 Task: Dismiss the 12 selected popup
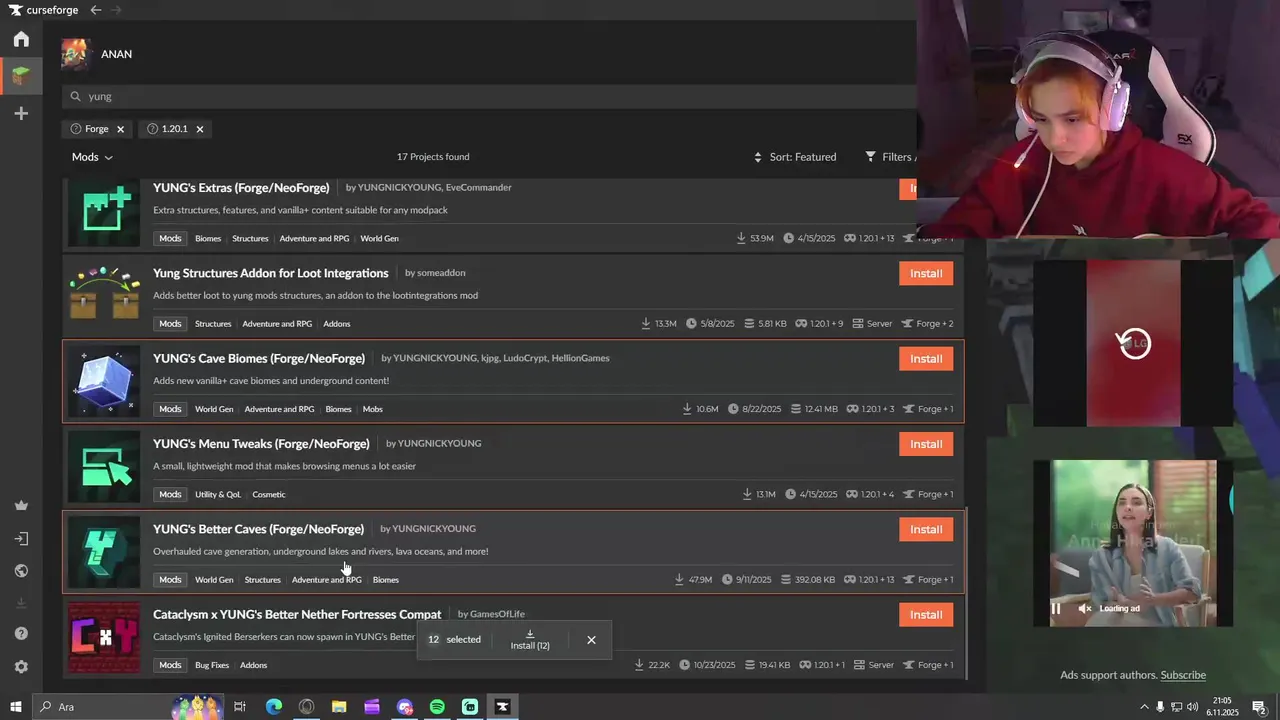tap(591, 640)
